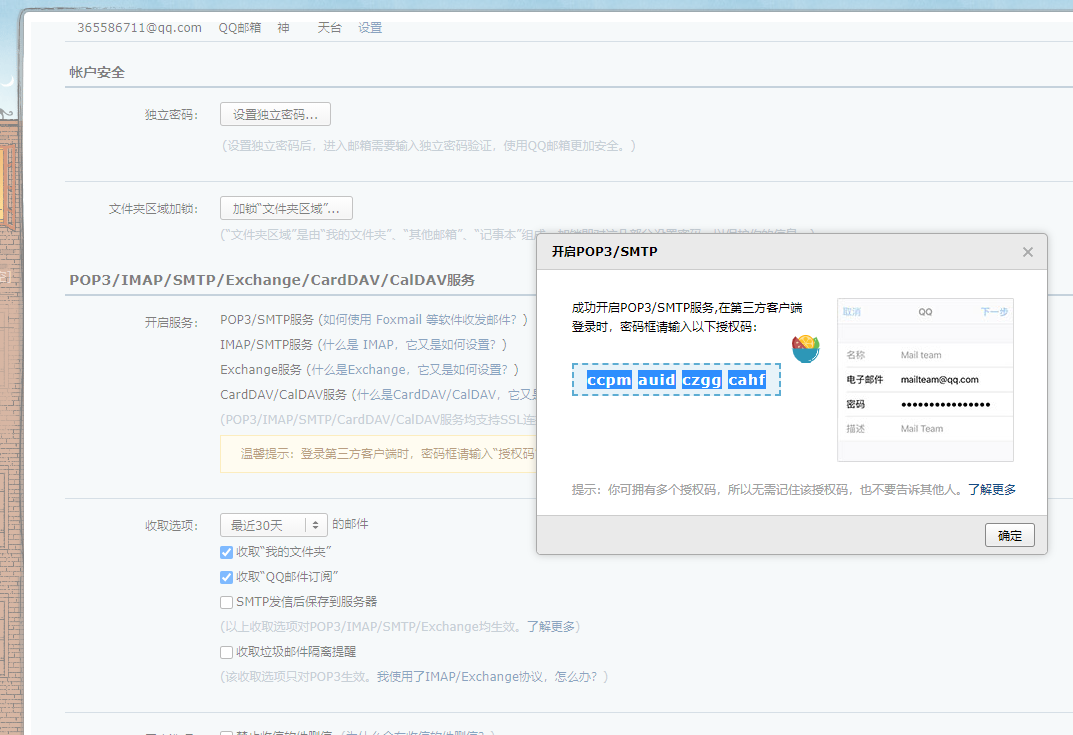Click the QQ邮箱 label at top
1073x735 pixels.
click(x=240, y=28)
